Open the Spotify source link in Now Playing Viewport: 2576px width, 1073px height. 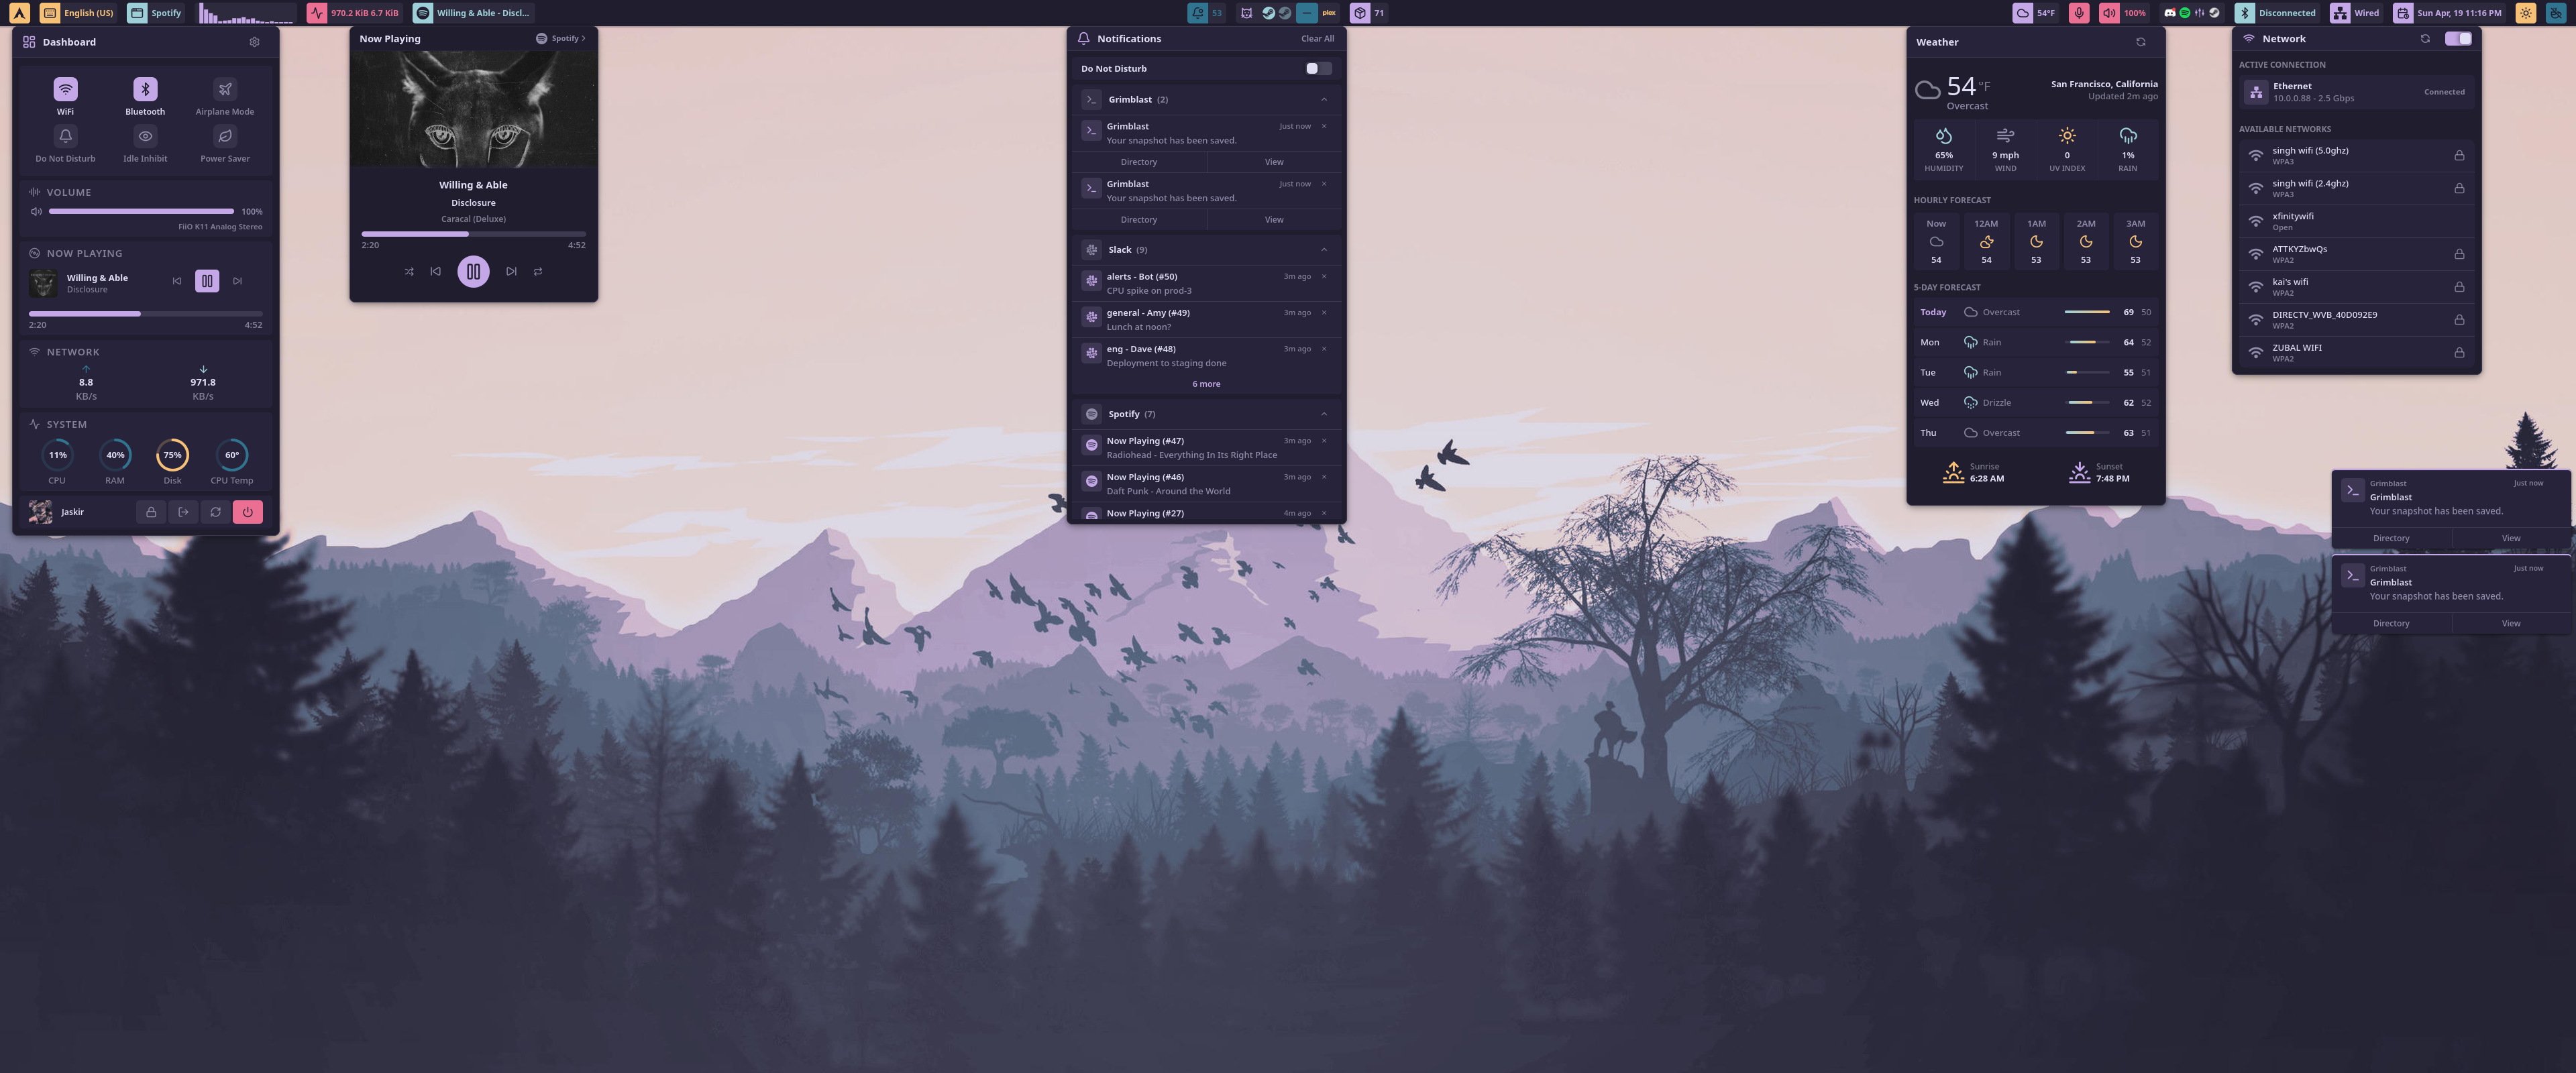coord(561,39)
